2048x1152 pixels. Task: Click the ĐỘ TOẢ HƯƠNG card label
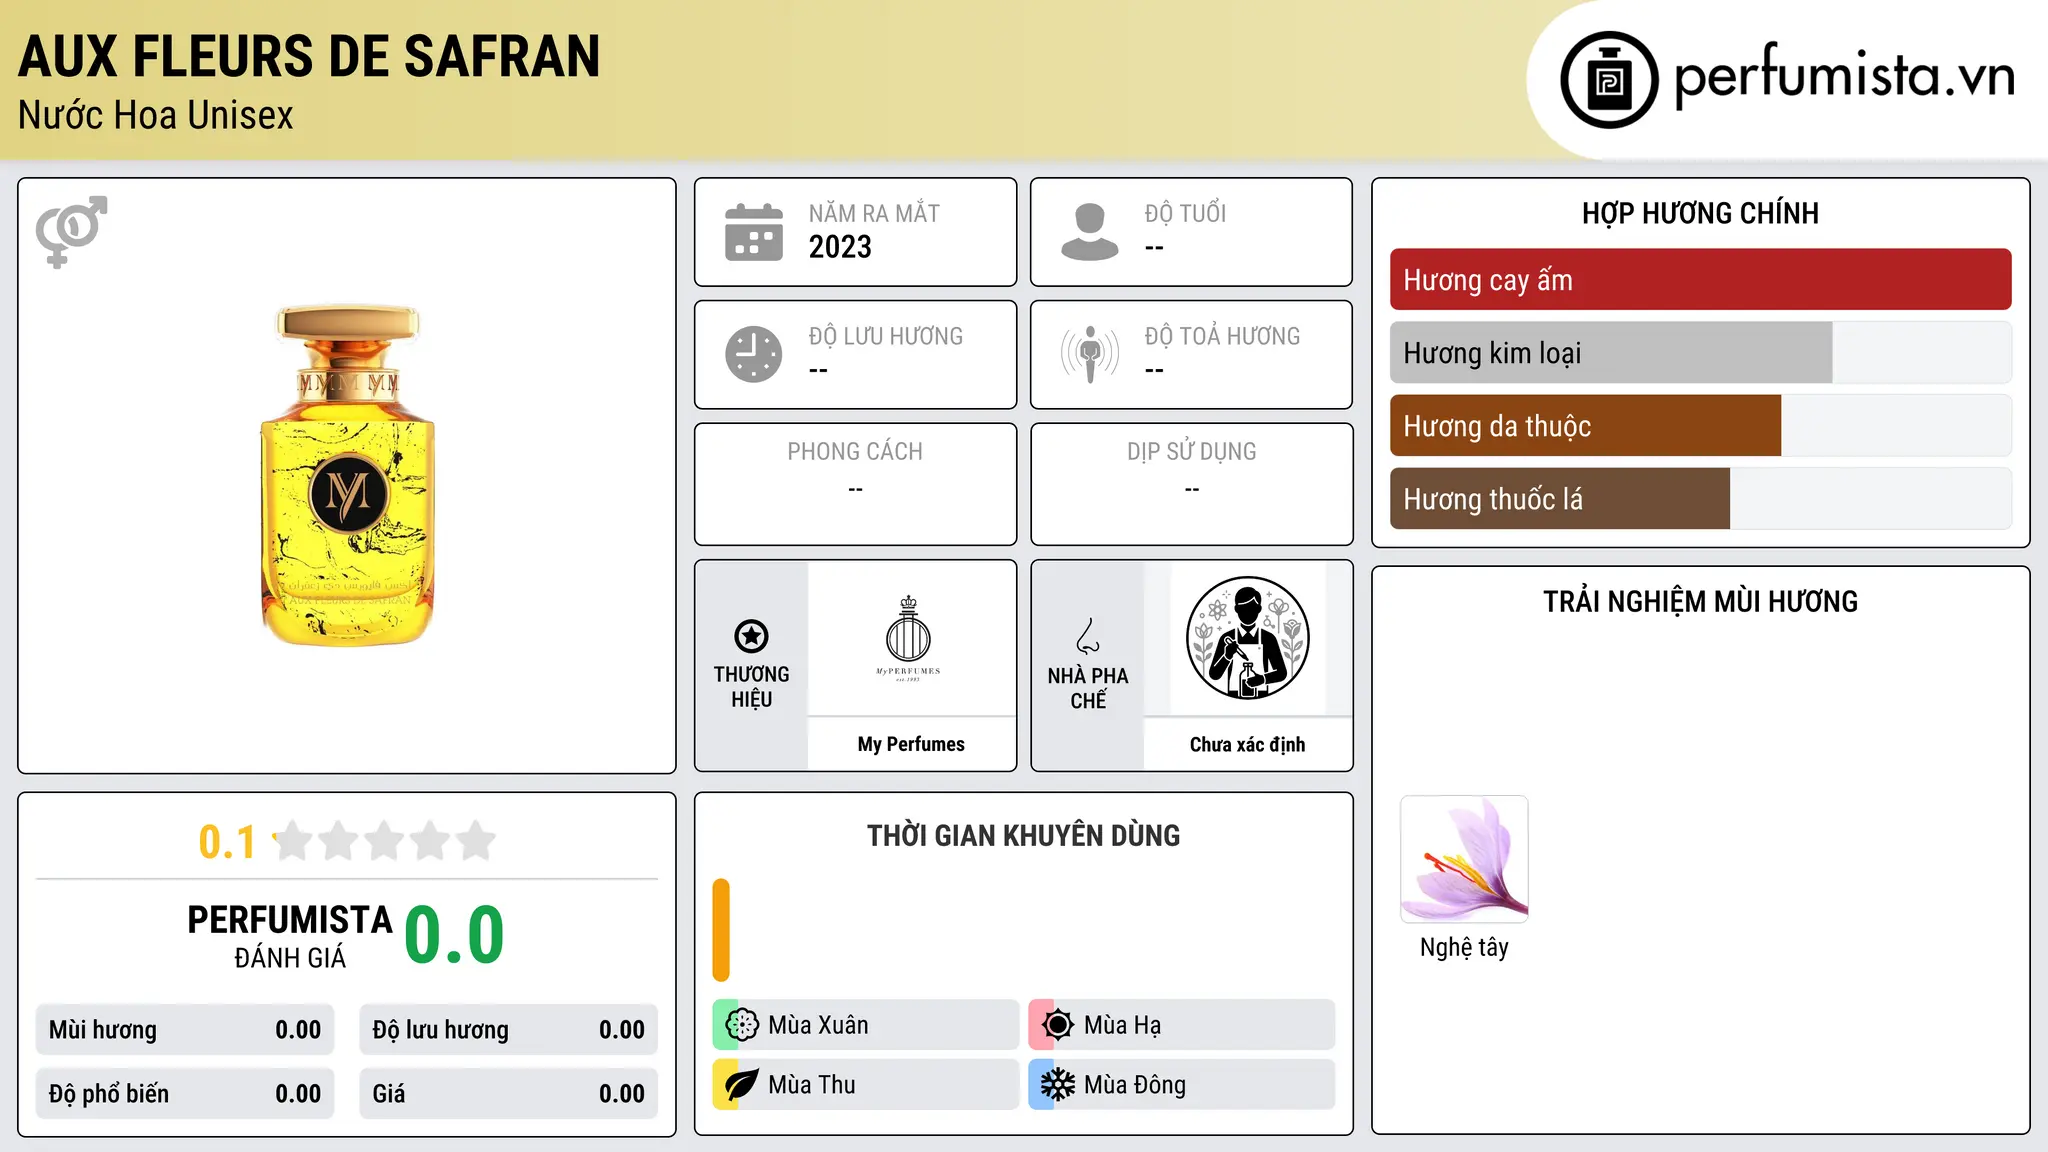(1222, 337)
